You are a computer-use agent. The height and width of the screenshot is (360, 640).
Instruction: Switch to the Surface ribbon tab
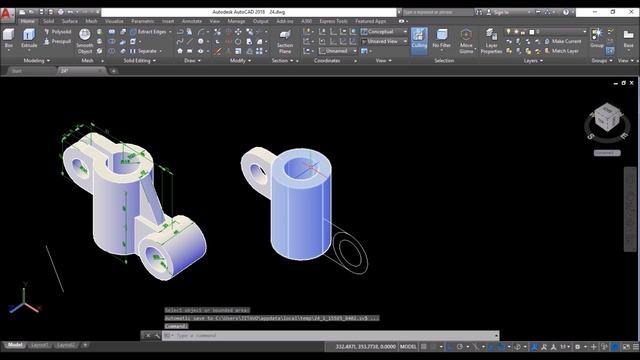coord(70,21)
